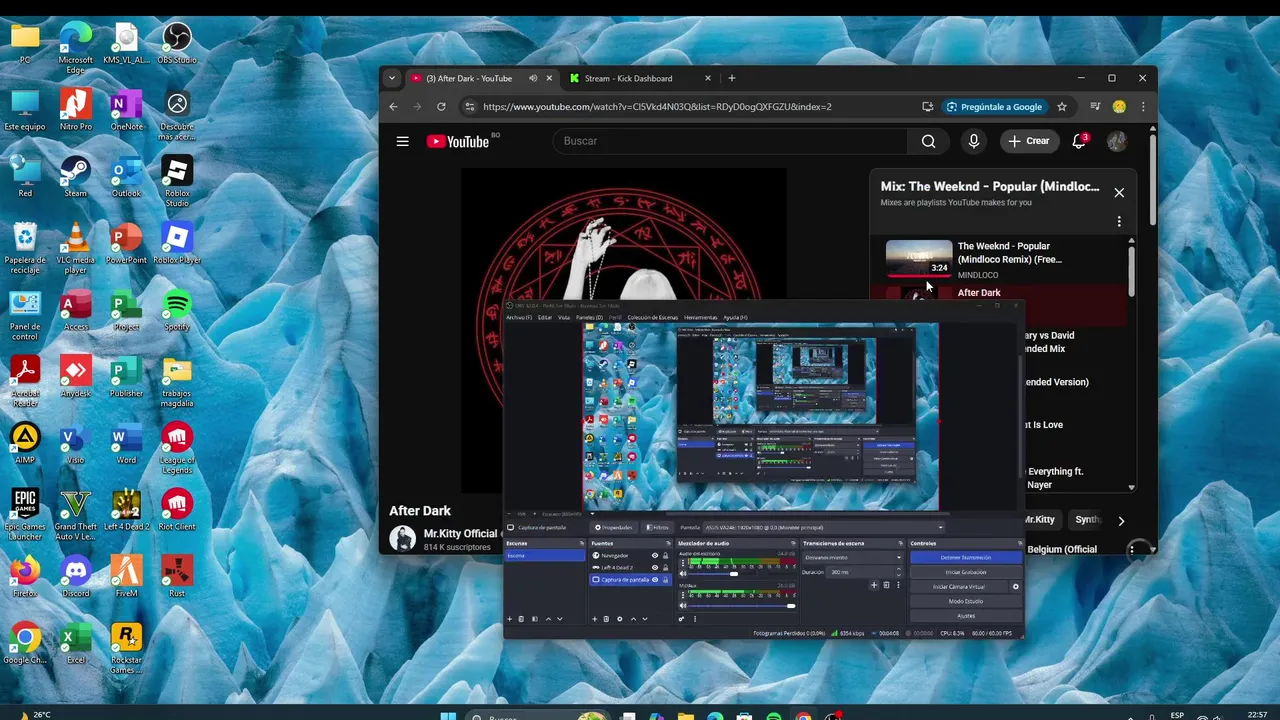Open the Epic Games Launcher shortcut

[25, 513]
